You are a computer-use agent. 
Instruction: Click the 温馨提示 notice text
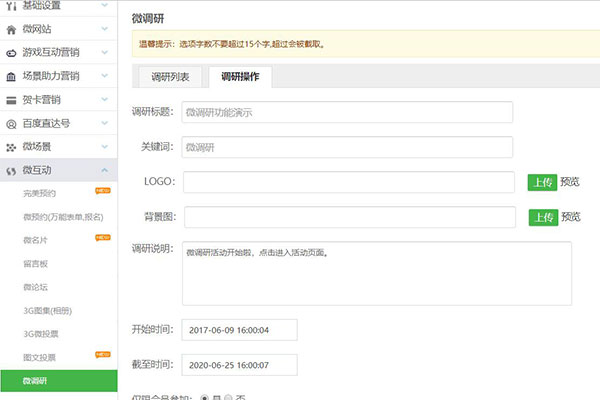pos(232,44)
